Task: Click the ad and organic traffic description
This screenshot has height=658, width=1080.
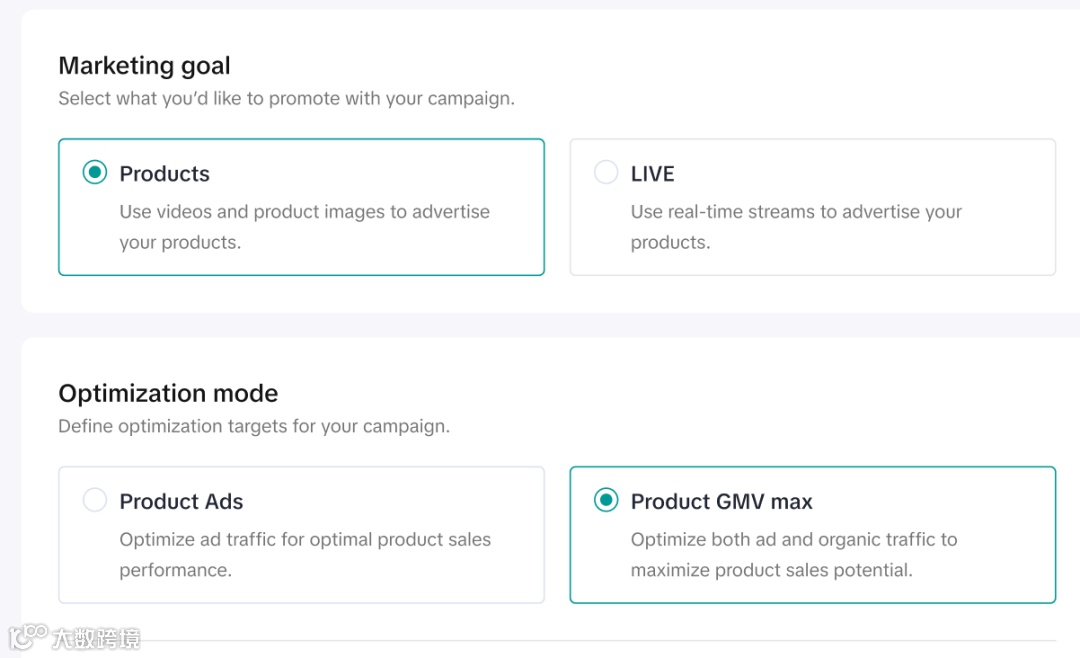Action: [793, 555]
